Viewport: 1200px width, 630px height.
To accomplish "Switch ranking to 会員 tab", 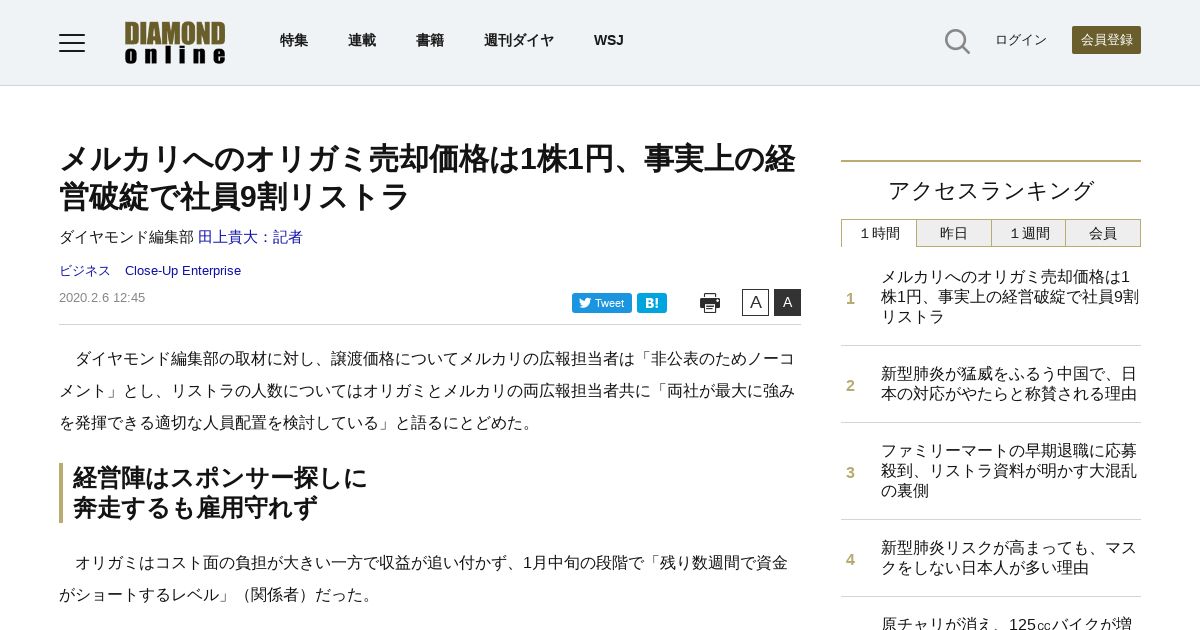I will tap(1103, 233).
